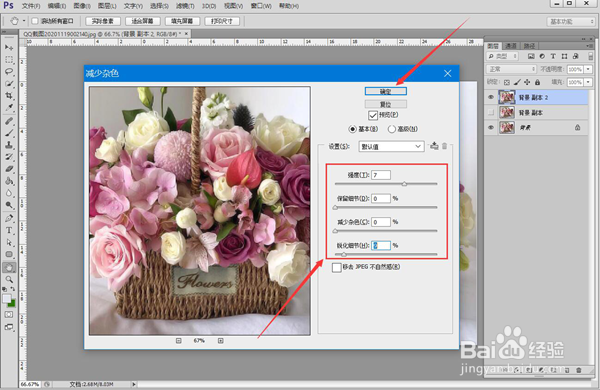Select the Clone Stamp tool
The width and height of the screenshot is (600, 390).
pos(9,145)
